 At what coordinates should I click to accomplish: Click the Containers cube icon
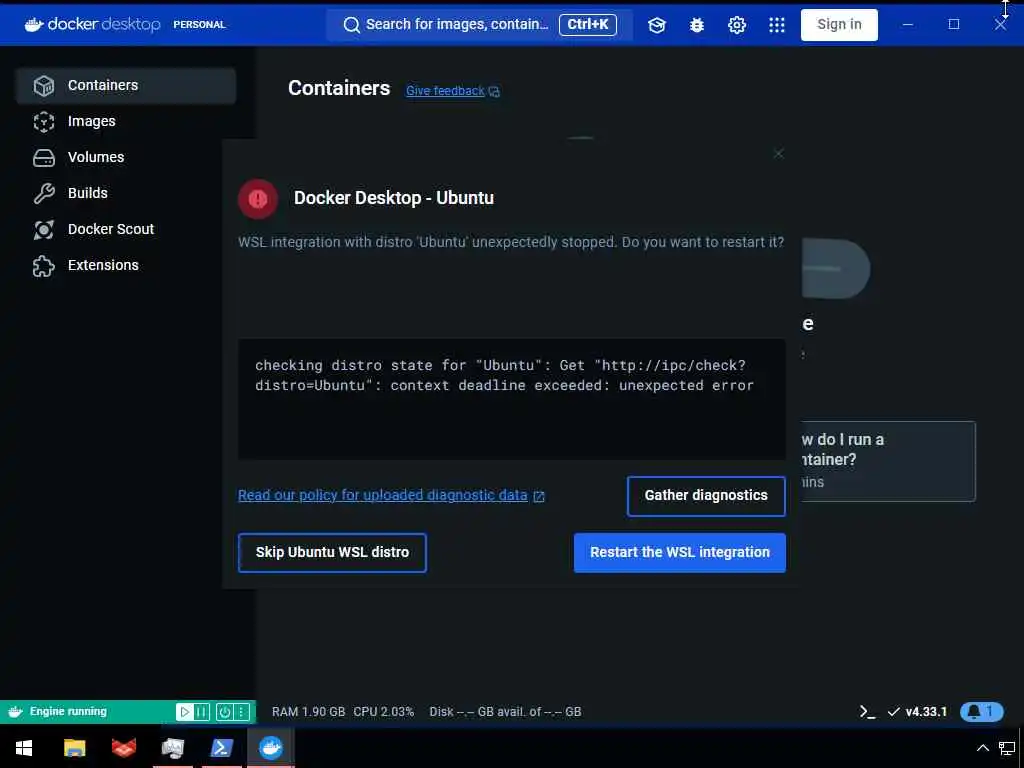pyautogui.click(x=44, y=86)
